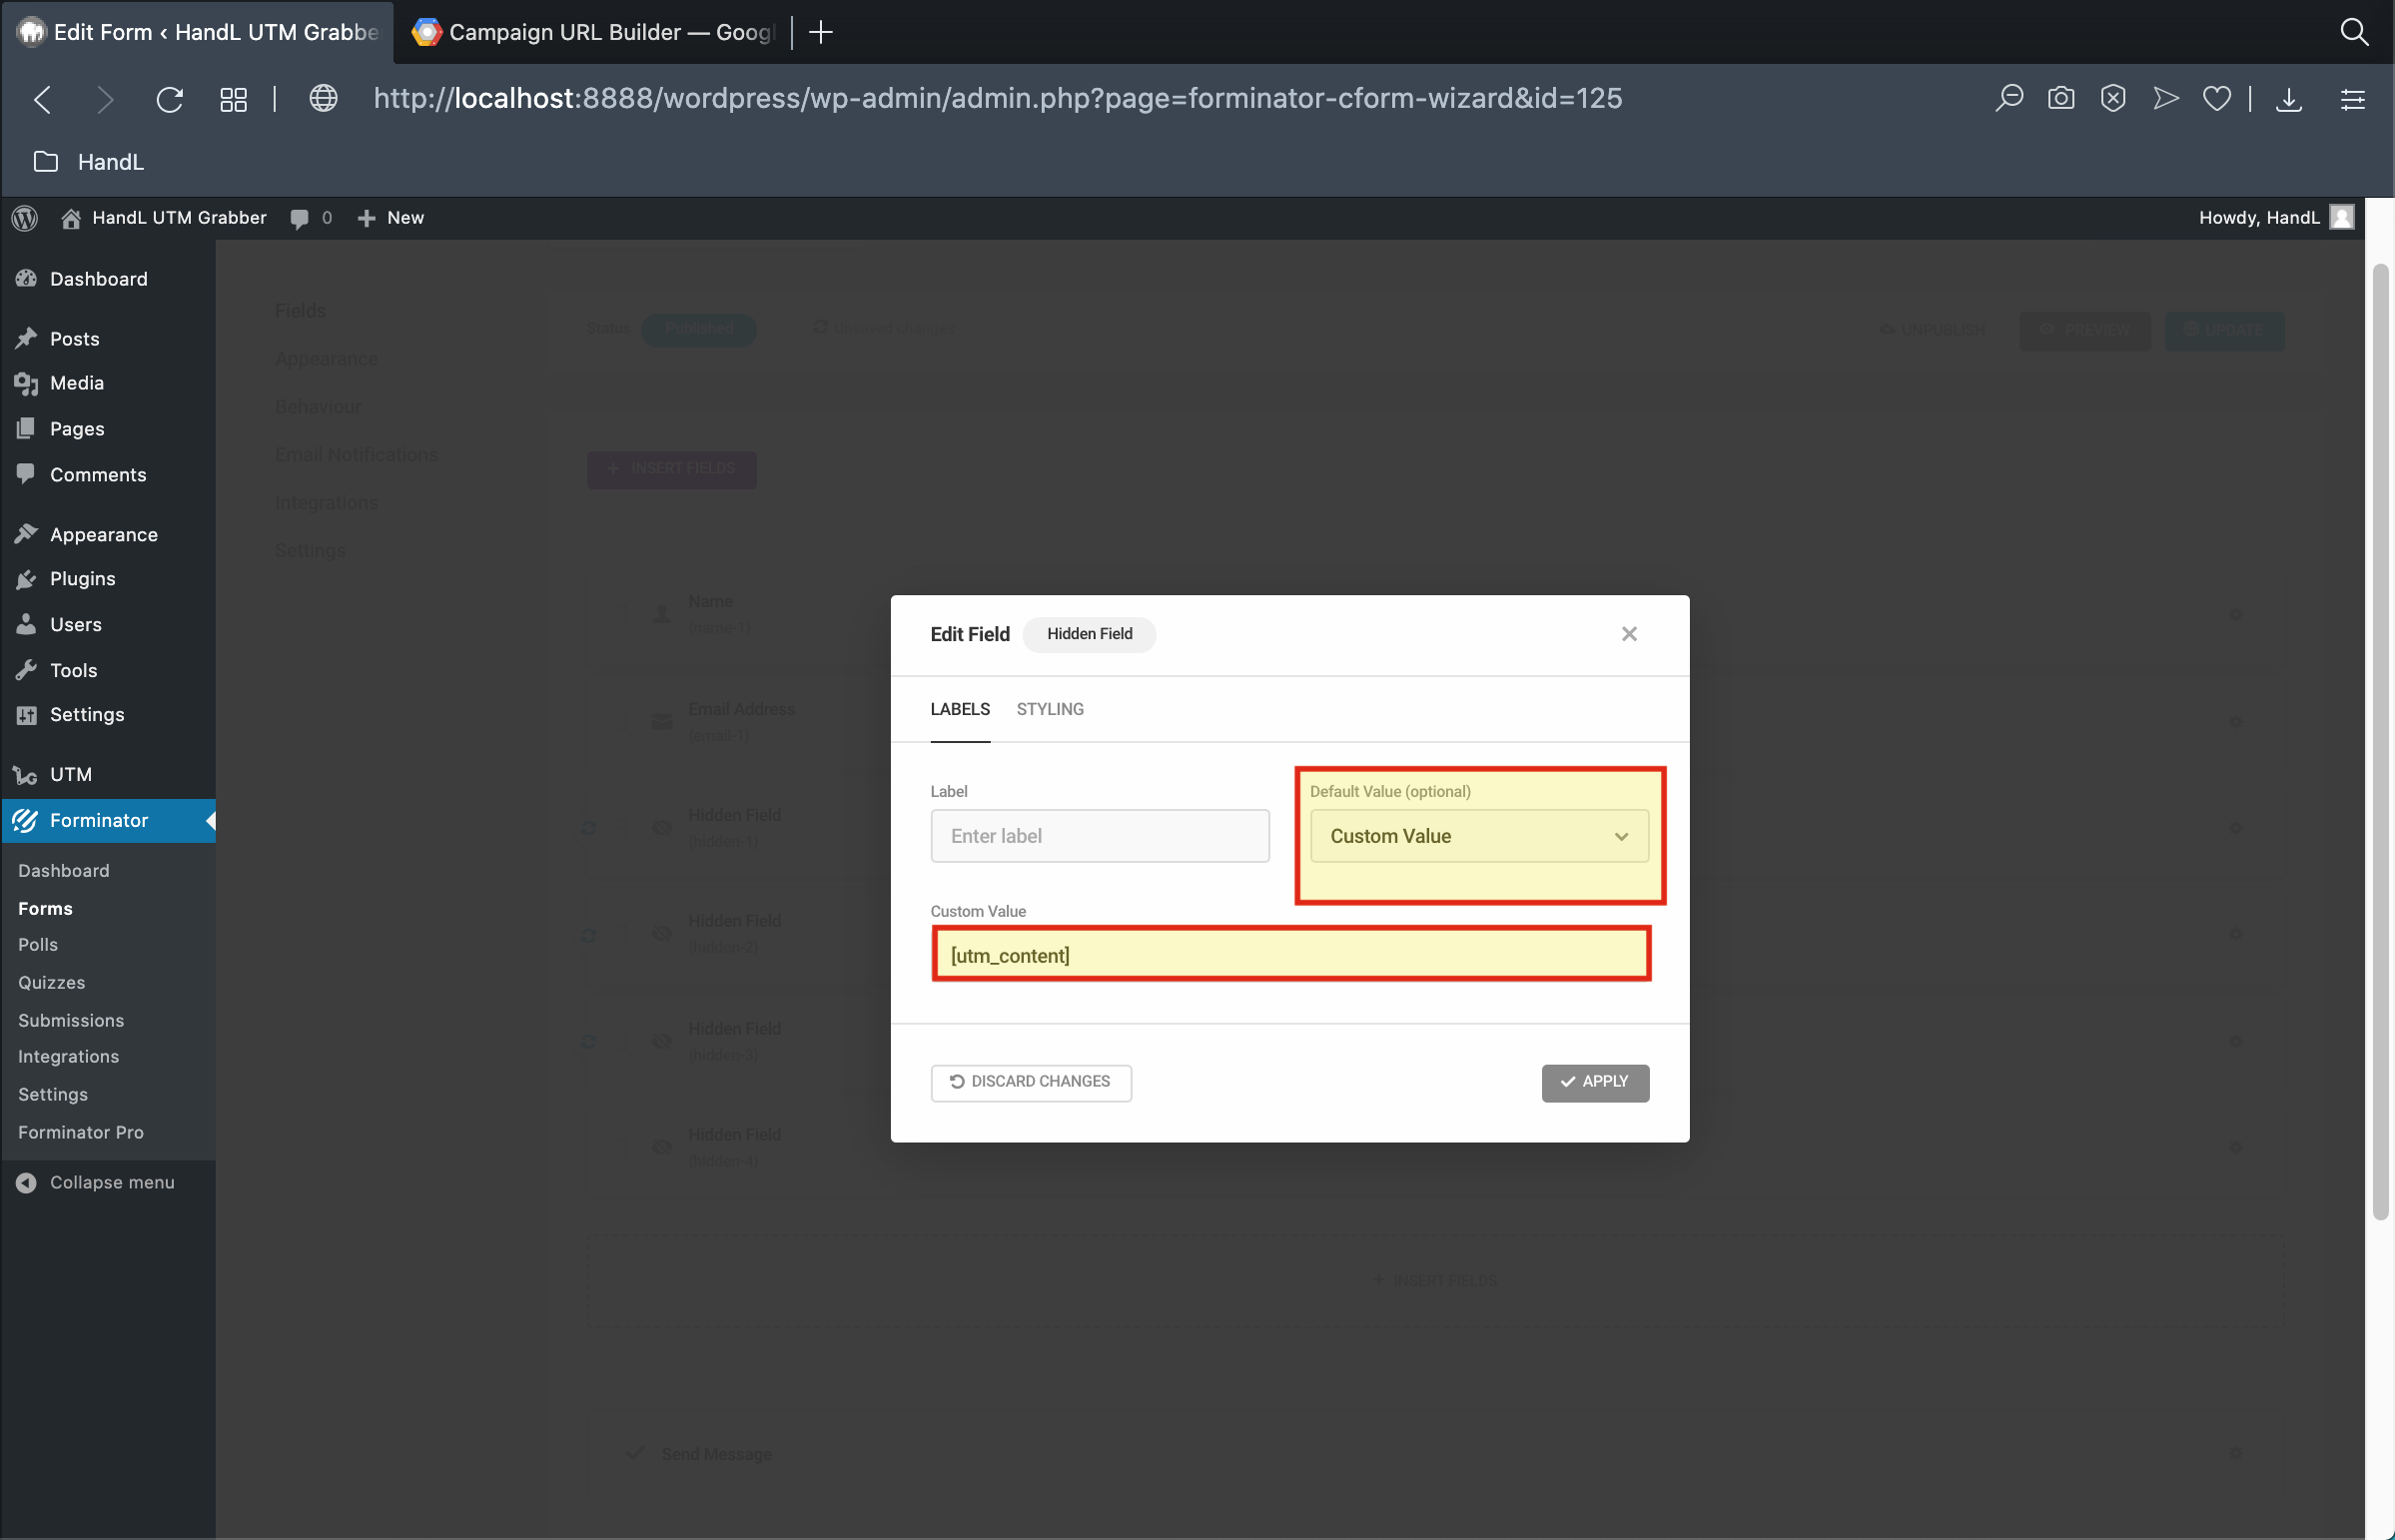Switch to the STYLING tab
Screen dimensions: 2395x1540
tap(1049, 709)
